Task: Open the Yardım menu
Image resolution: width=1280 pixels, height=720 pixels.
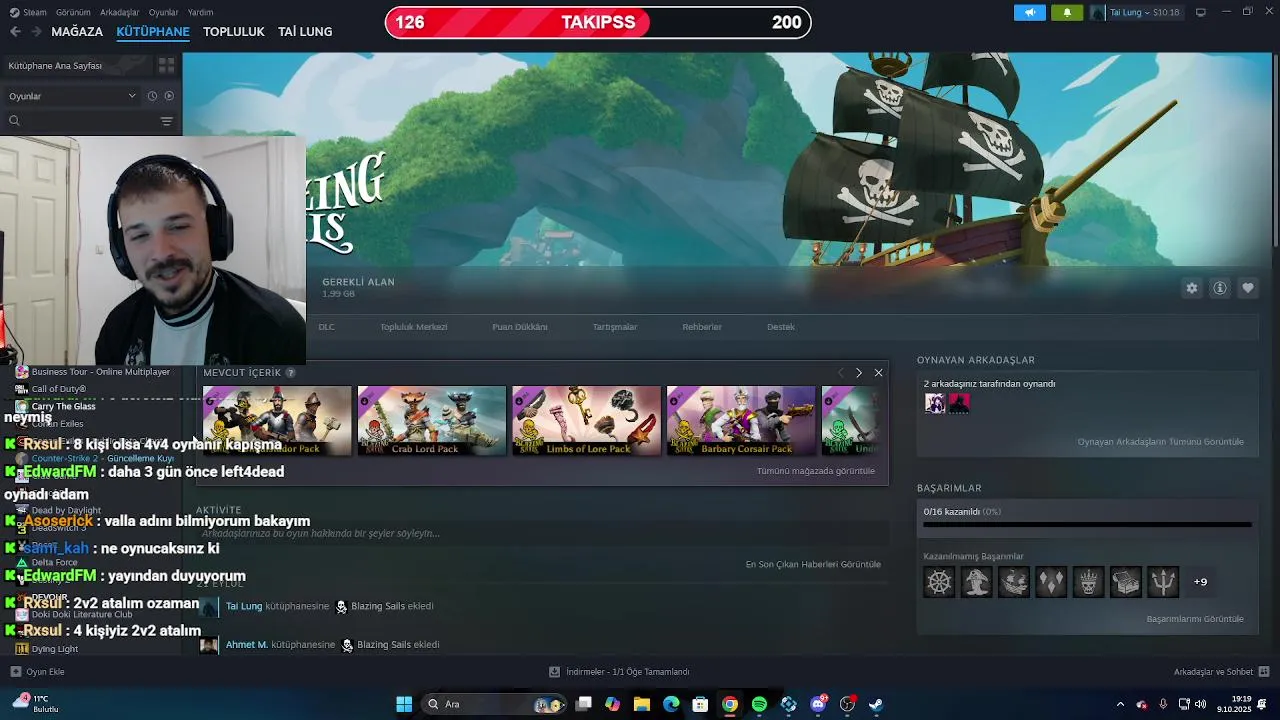Action: point(200,12)
